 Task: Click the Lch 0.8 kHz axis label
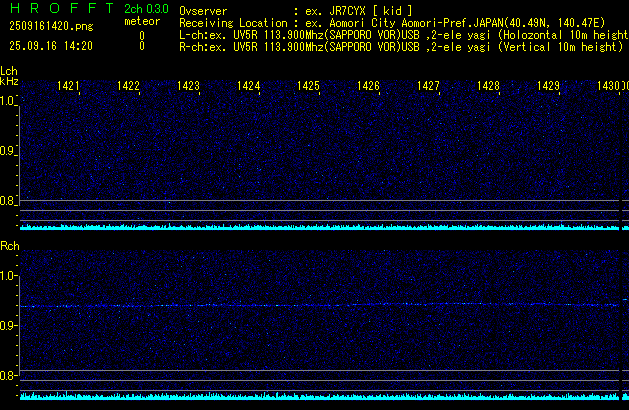8,201
